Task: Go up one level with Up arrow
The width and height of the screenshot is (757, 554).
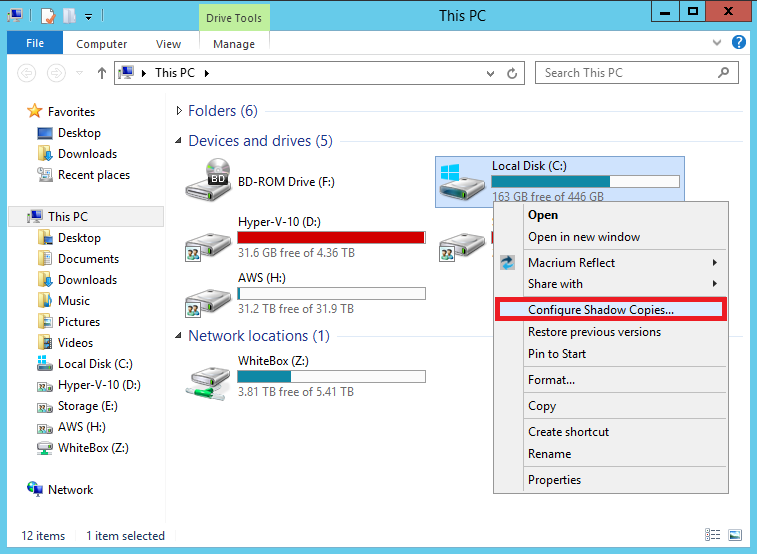Action: 101,73
